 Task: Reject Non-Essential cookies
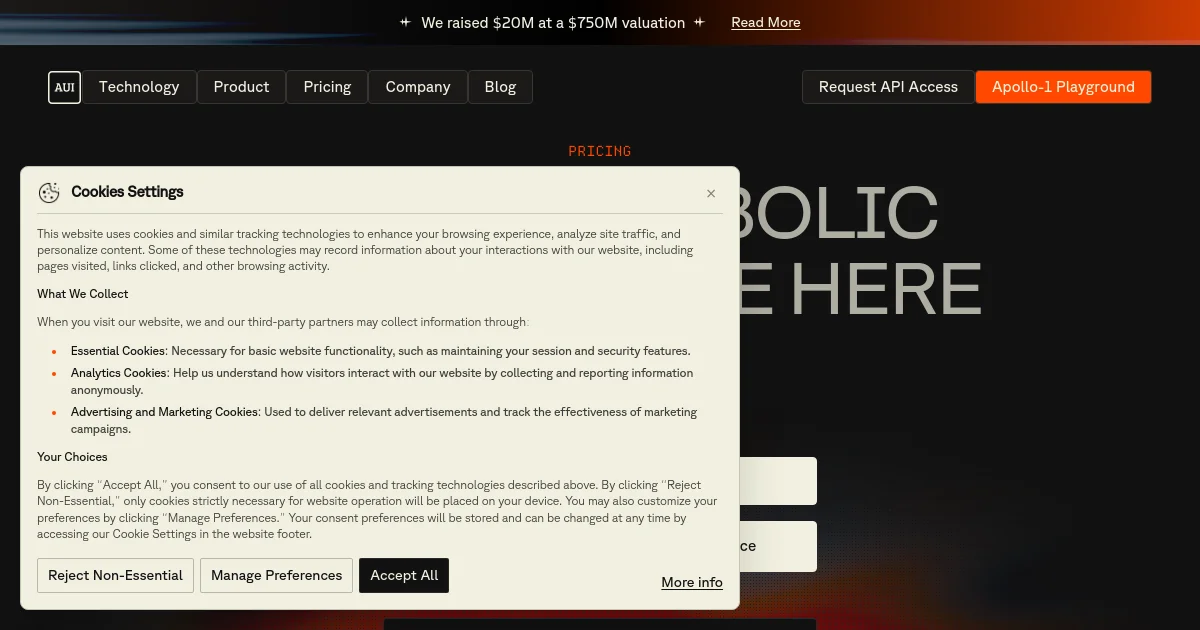(x=116, y=575)
